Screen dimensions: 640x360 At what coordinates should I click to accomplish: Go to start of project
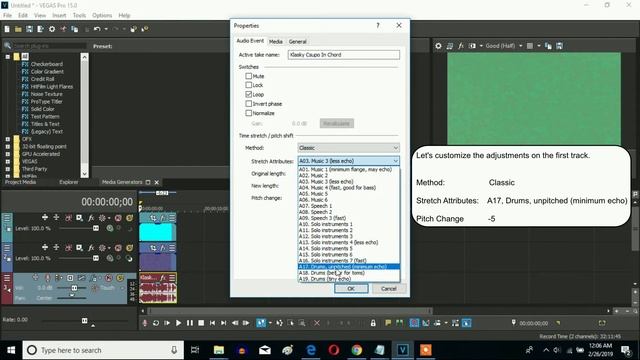point(212,323)
